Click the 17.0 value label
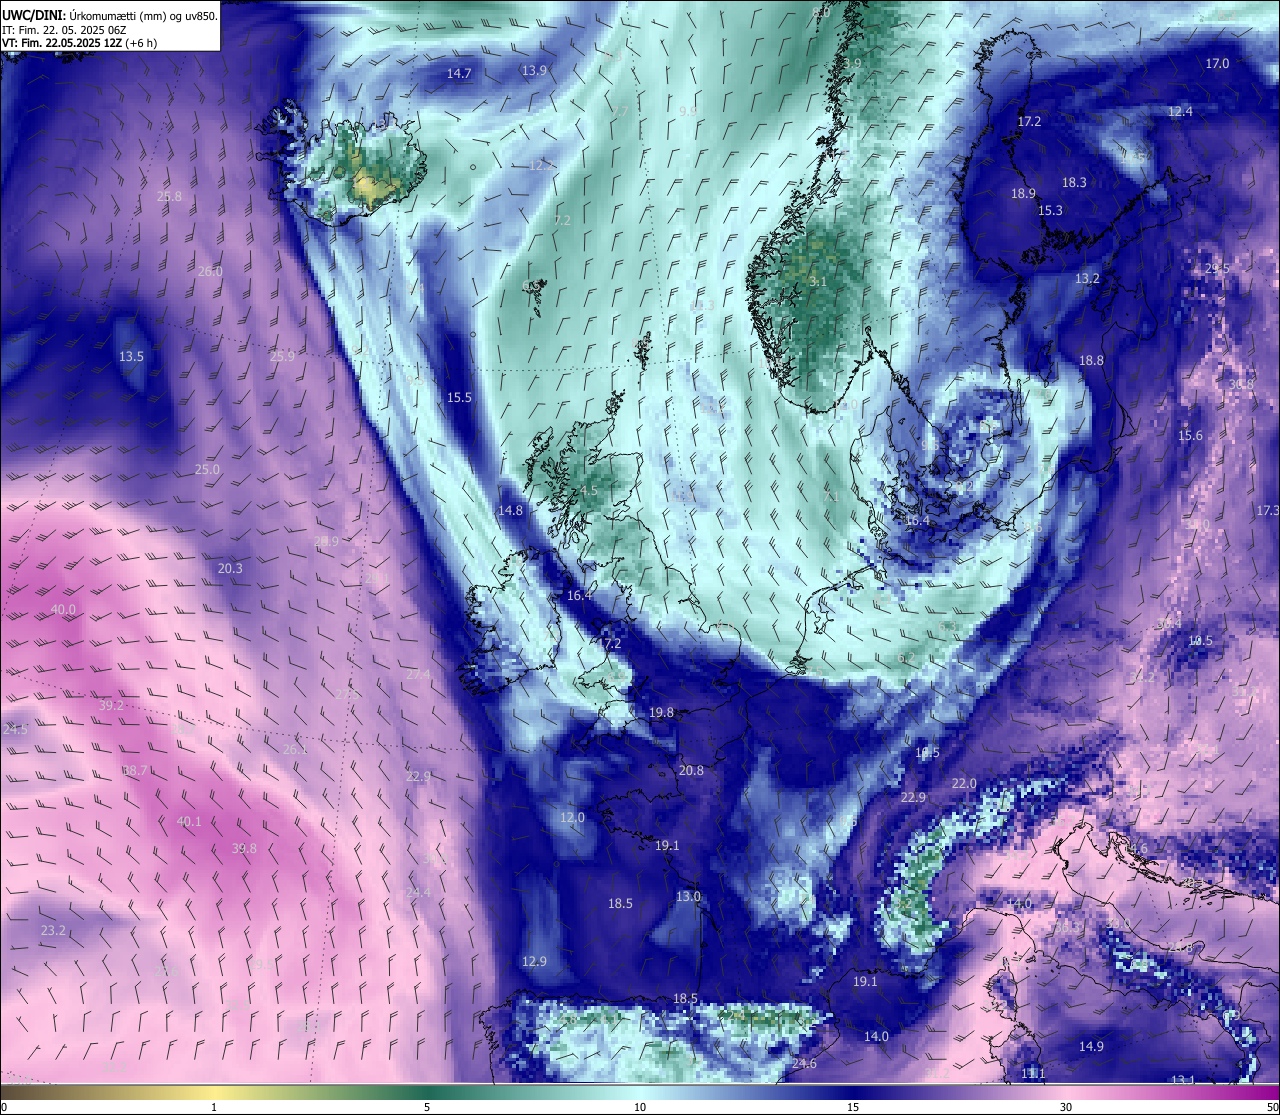 1217,64
